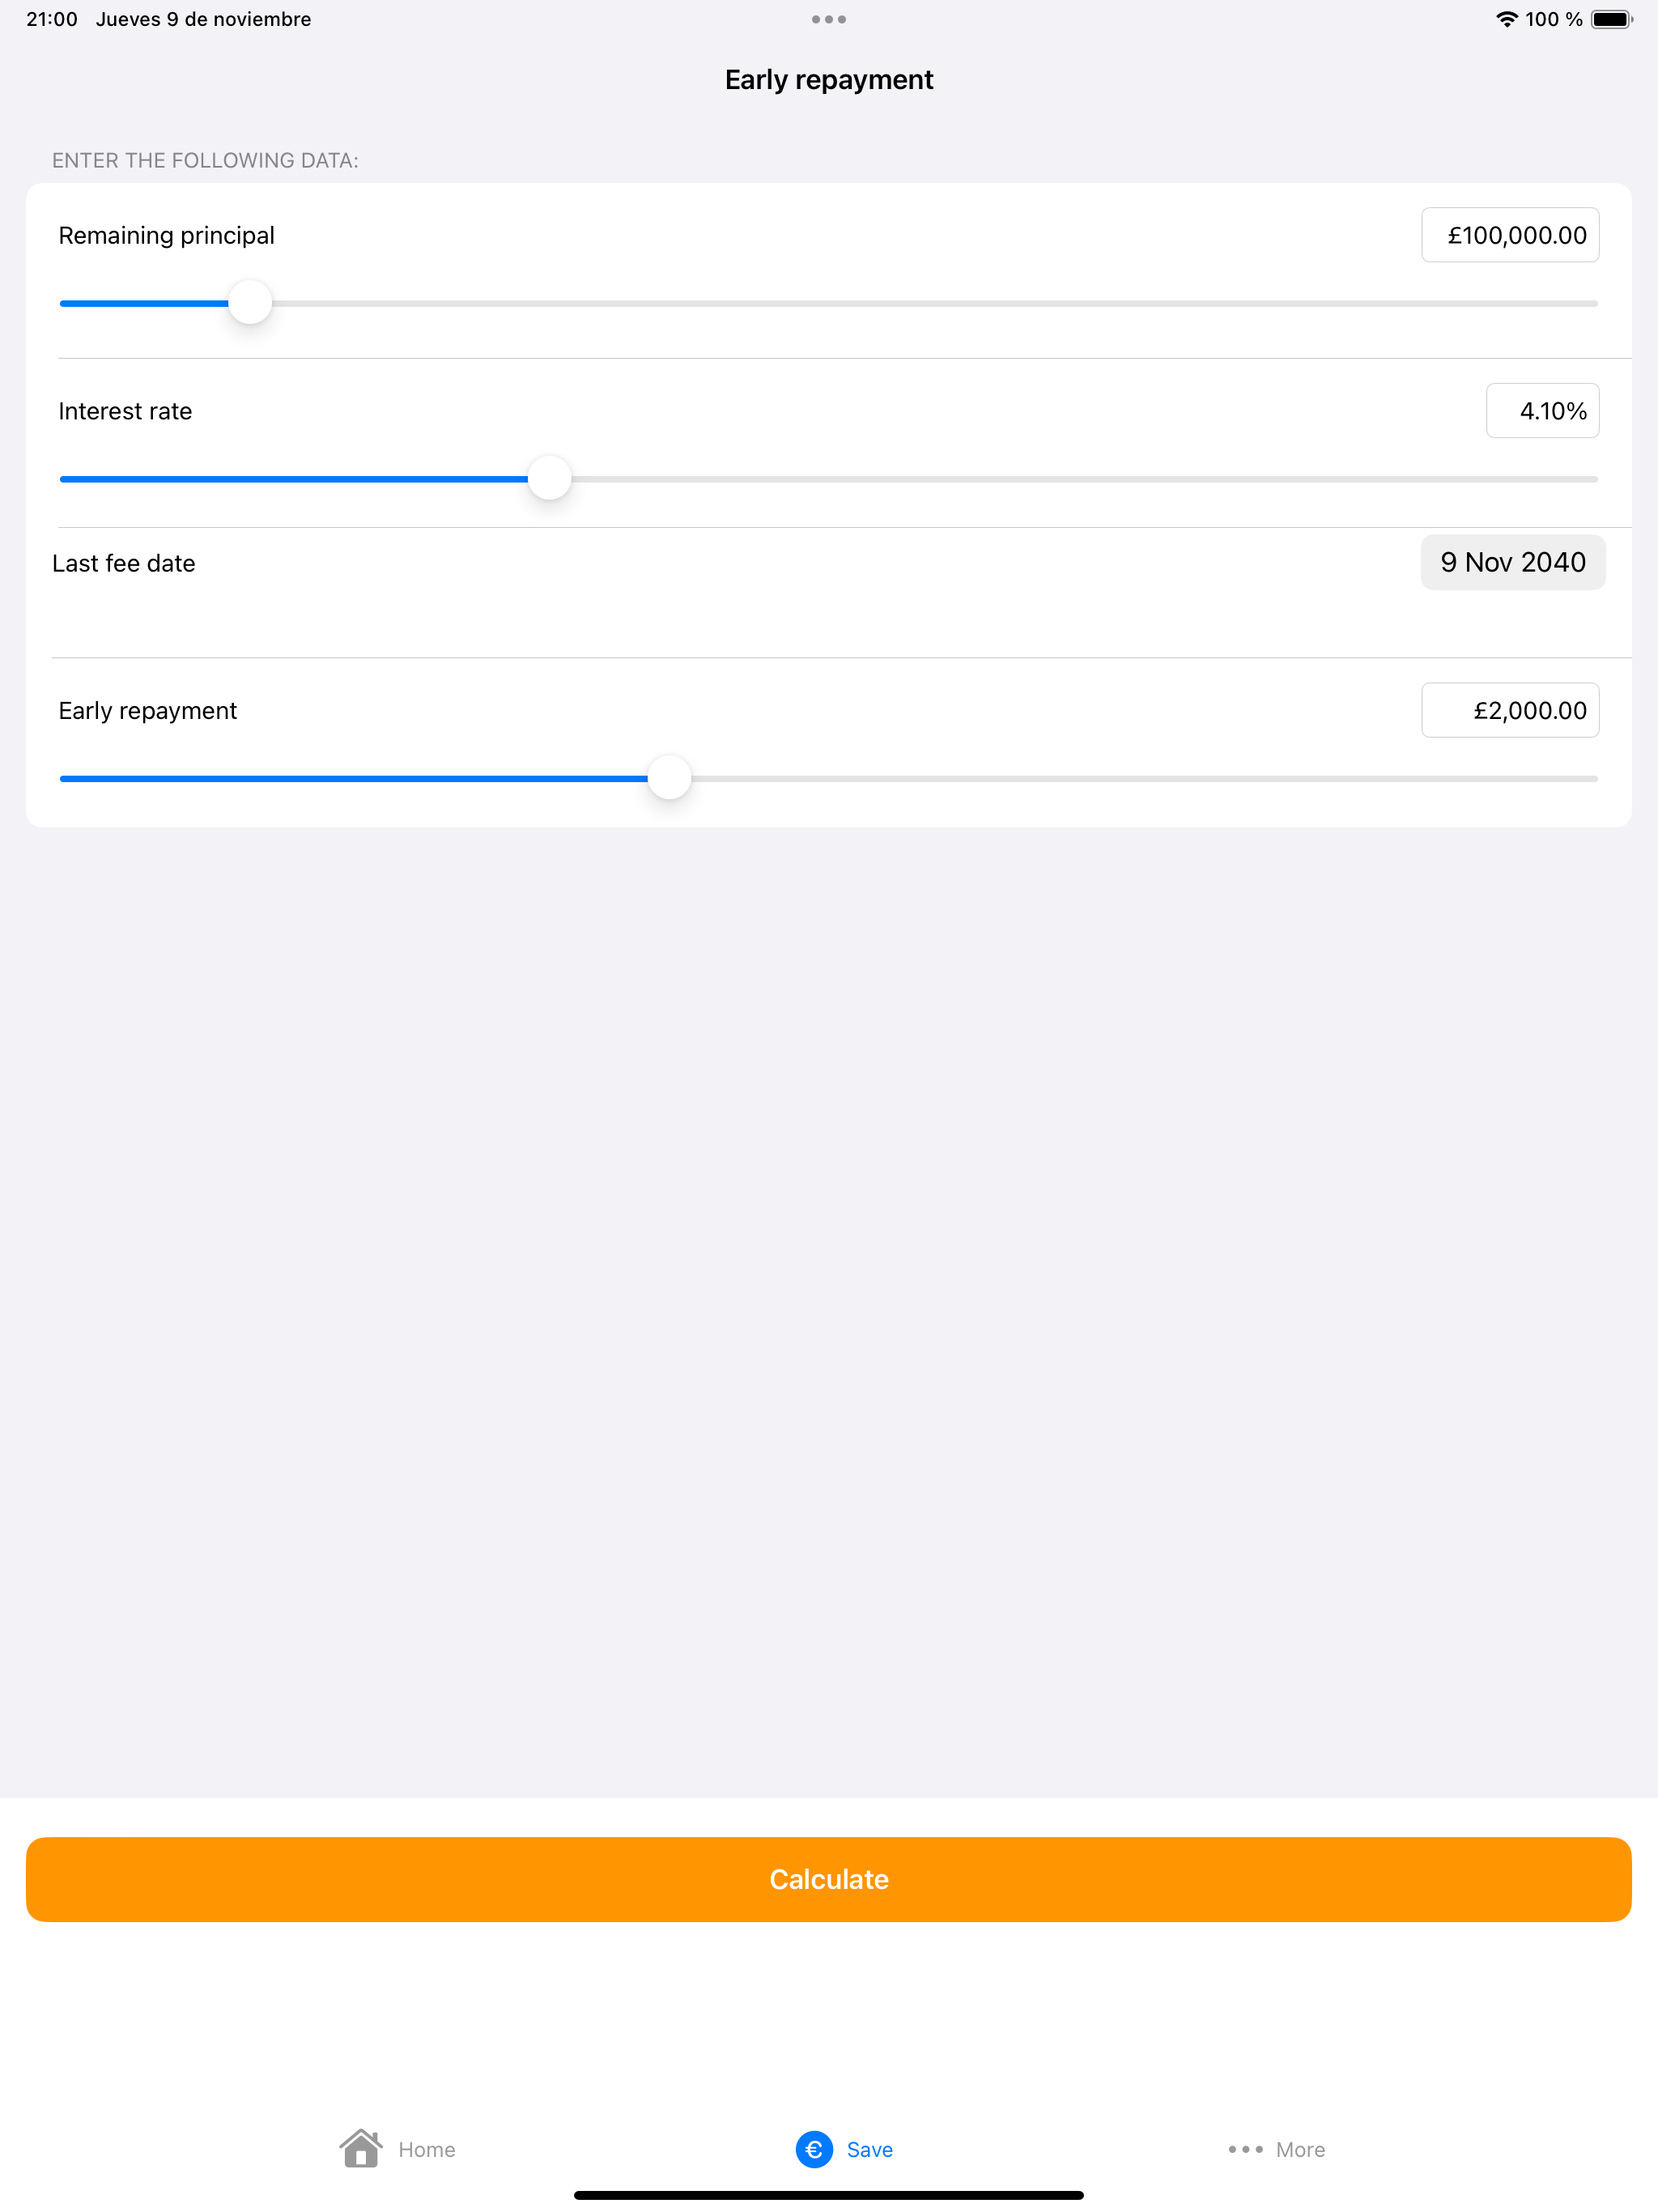1658x2212 pixels.
Task: Tap the three-dot multitasking indicator at top
Action: (829, 19)
